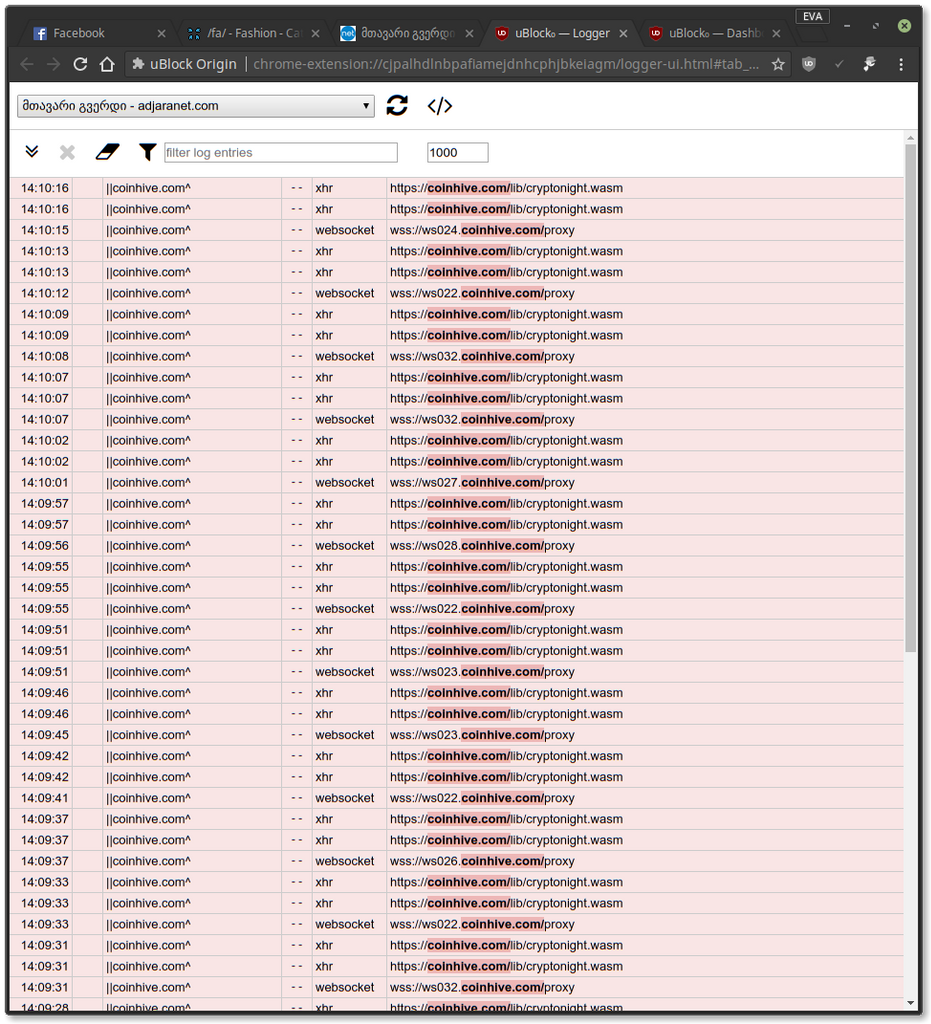Screen dimensions: 931x1024
Task: Click uBlock Origin shield extension icon
Action: coord(809,64)
